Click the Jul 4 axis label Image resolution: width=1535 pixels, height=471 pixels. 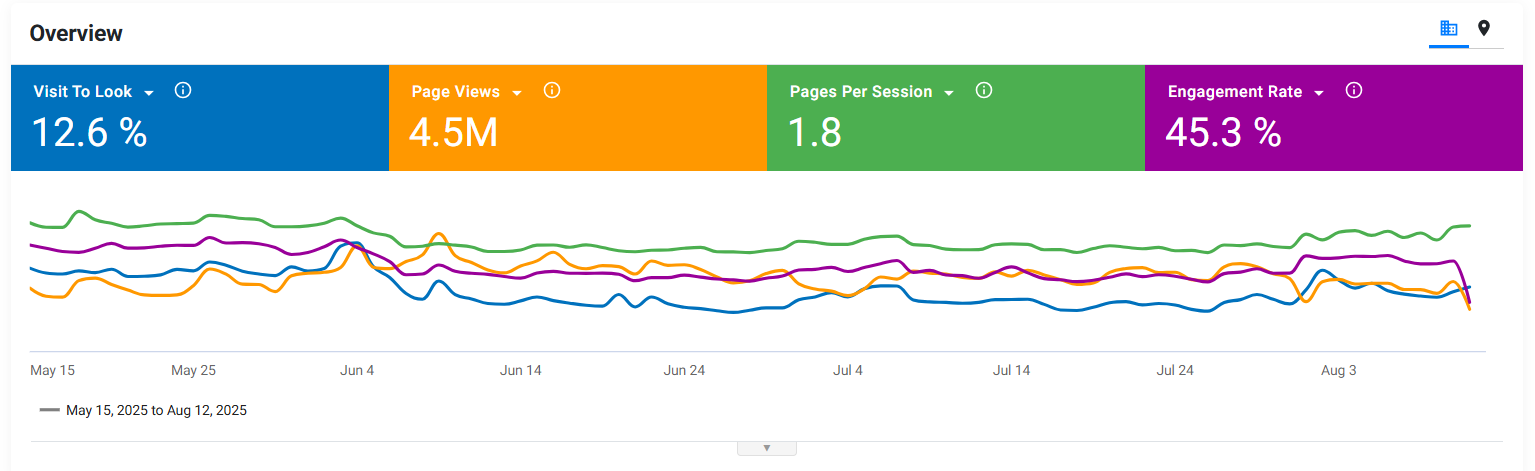click(x=847, y=370)
